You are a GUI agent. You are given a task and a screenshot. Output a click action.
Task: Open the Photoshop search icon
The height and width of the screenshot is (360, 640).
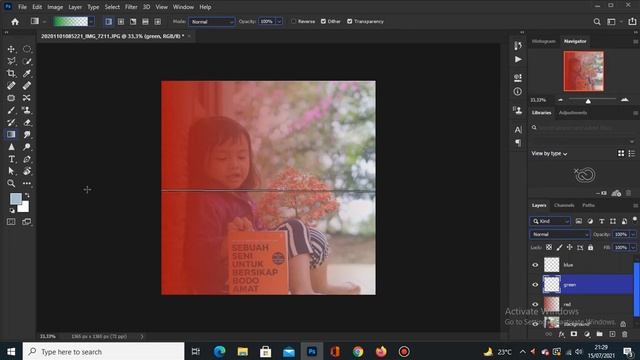pos(597,22)
